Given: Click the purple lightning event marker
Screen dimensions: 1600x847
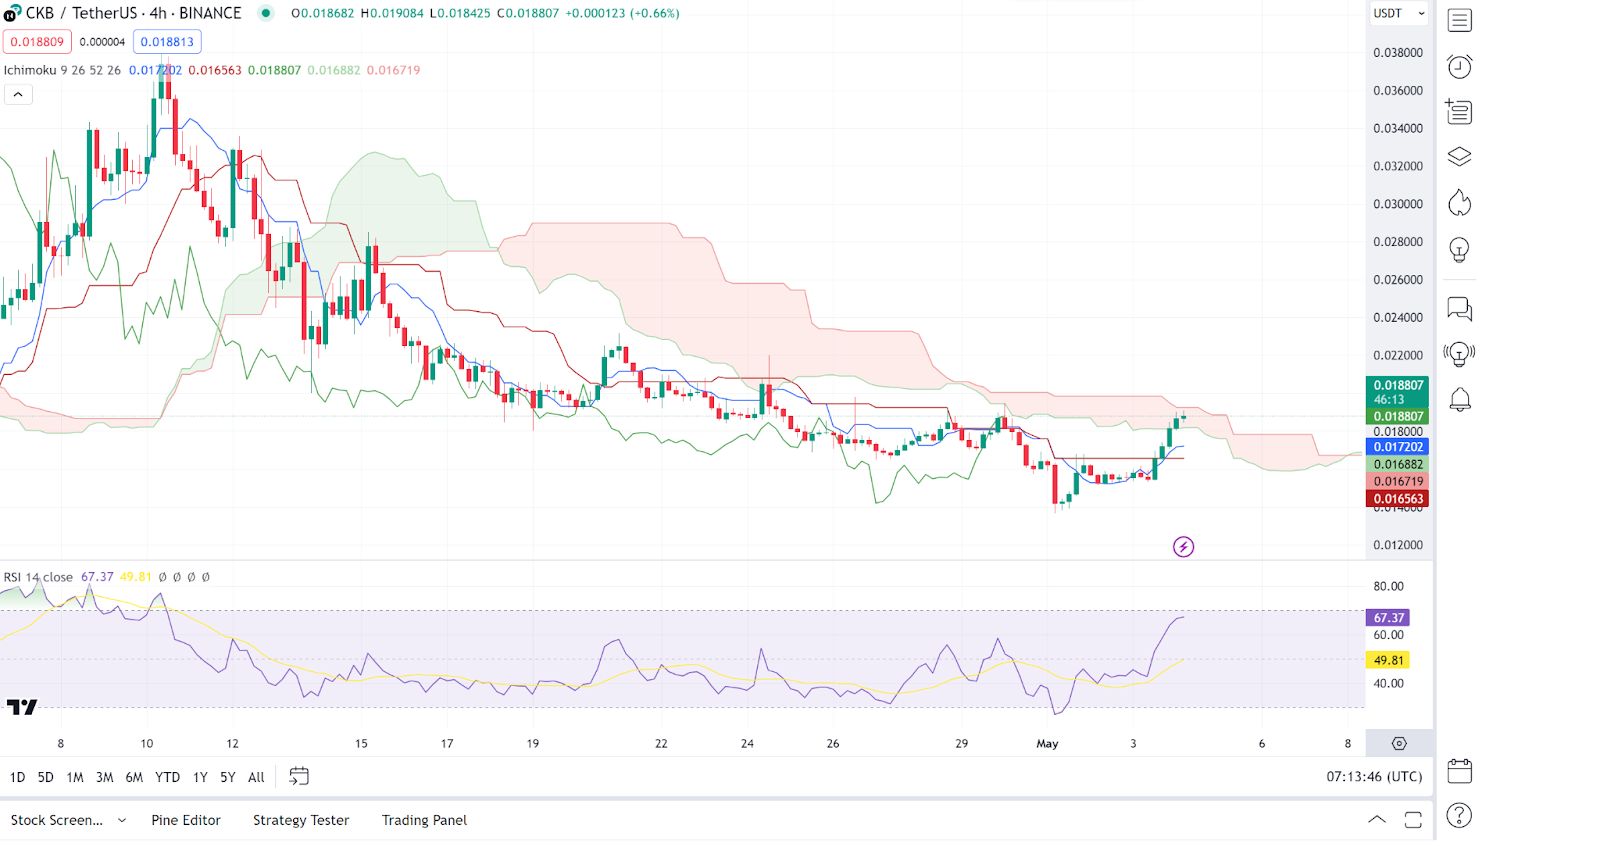Looking at the screenshot, I should click(1183, 547).
